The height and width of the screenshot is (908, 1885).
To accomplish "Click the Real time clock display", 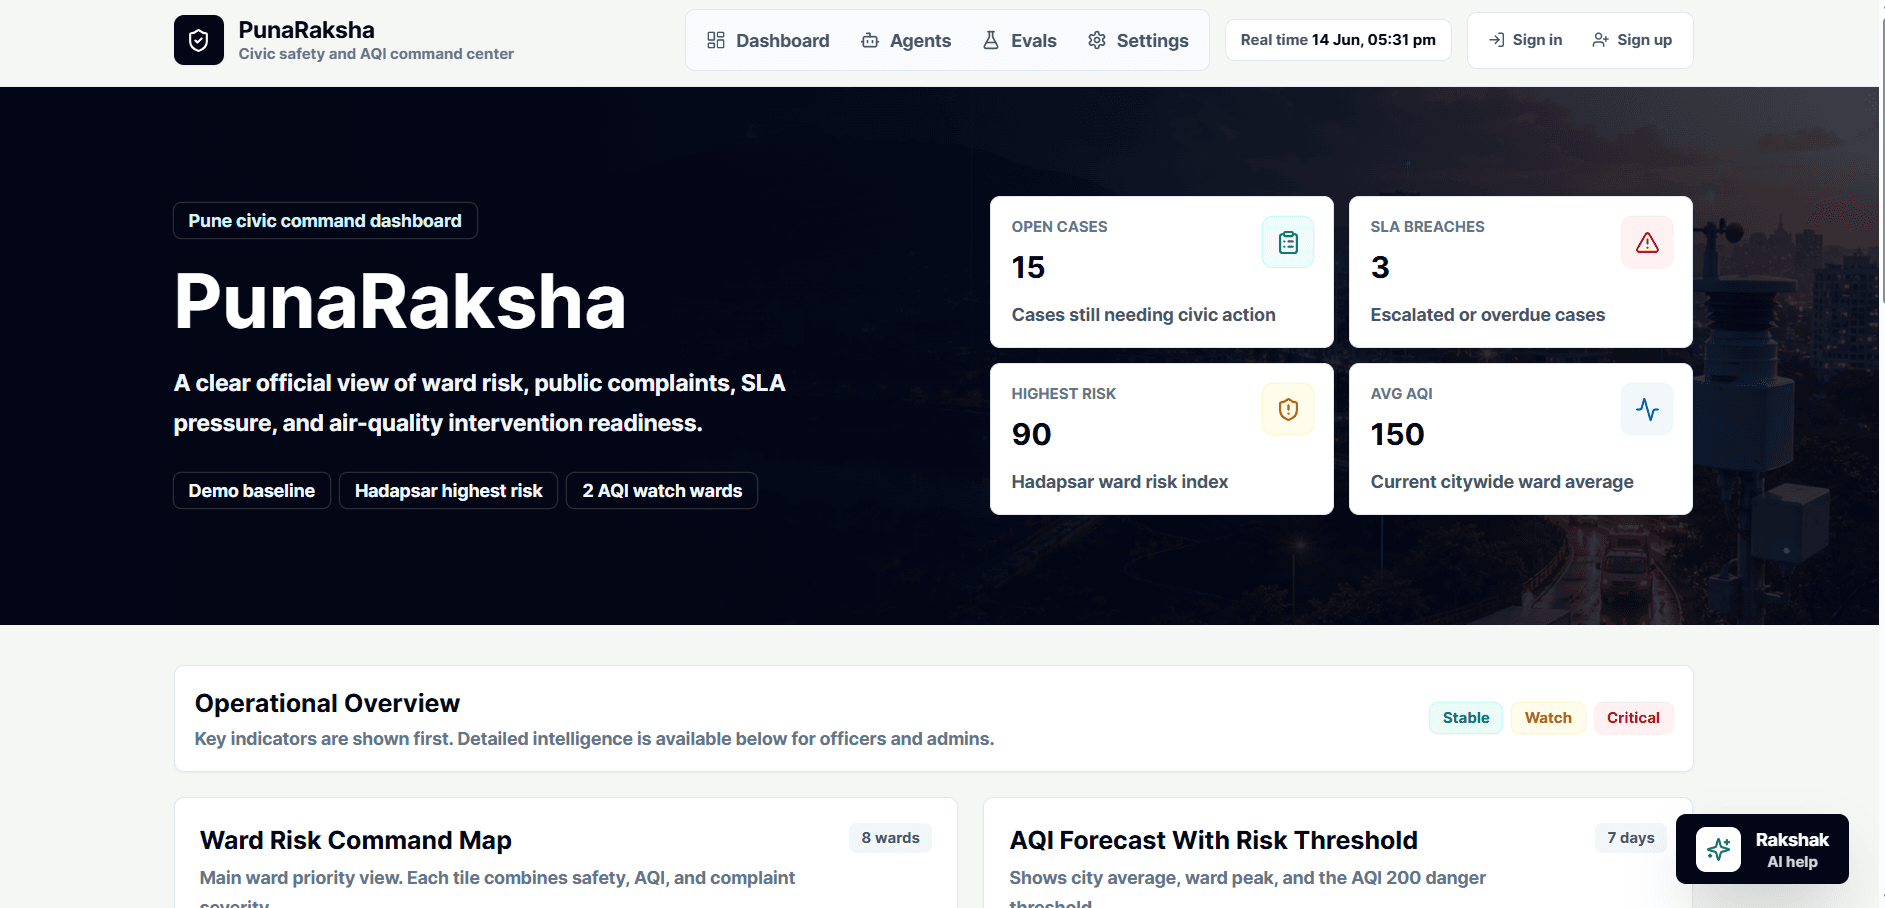I will pyautogui.click(x=1338, y=40).
